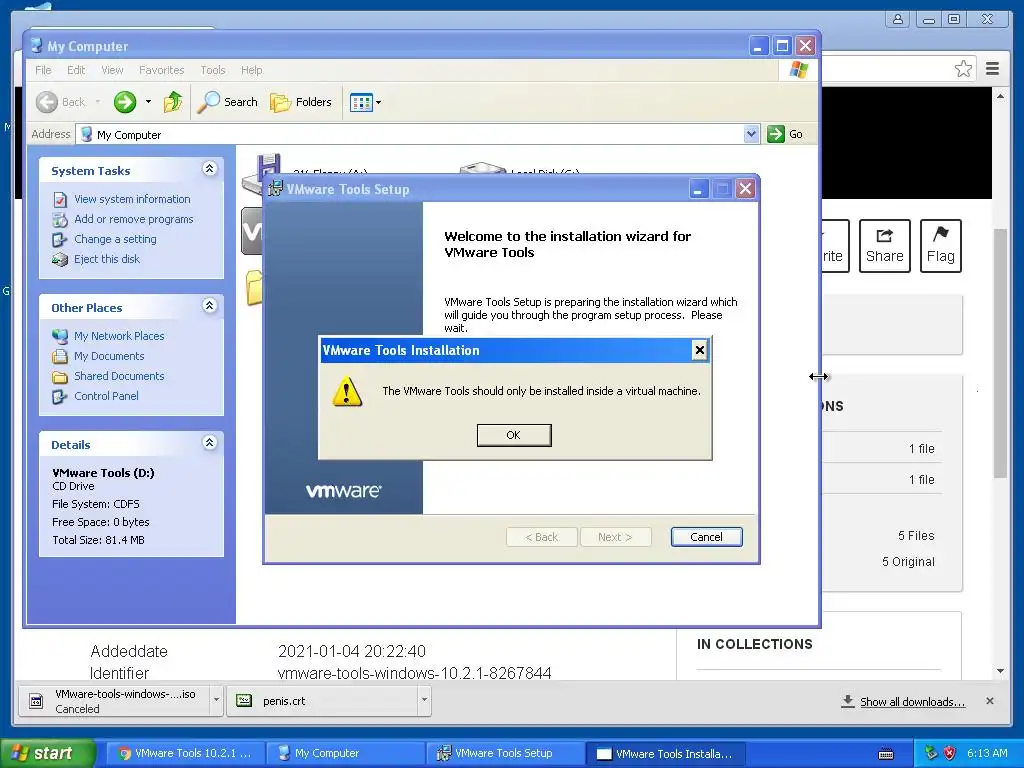1024x768 pixels.
Task: Click the browser scrollbar down arrow
Action: [x=1000, y=671]
